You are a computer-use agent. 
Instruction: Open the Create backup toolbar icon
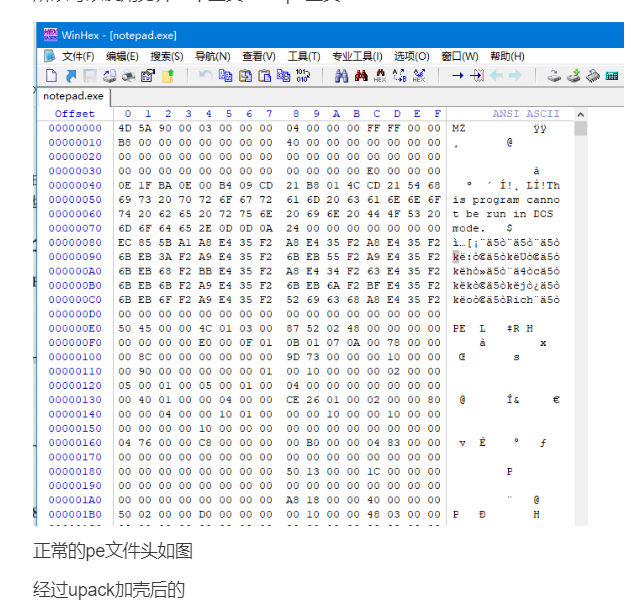click(x=109, y=76)
